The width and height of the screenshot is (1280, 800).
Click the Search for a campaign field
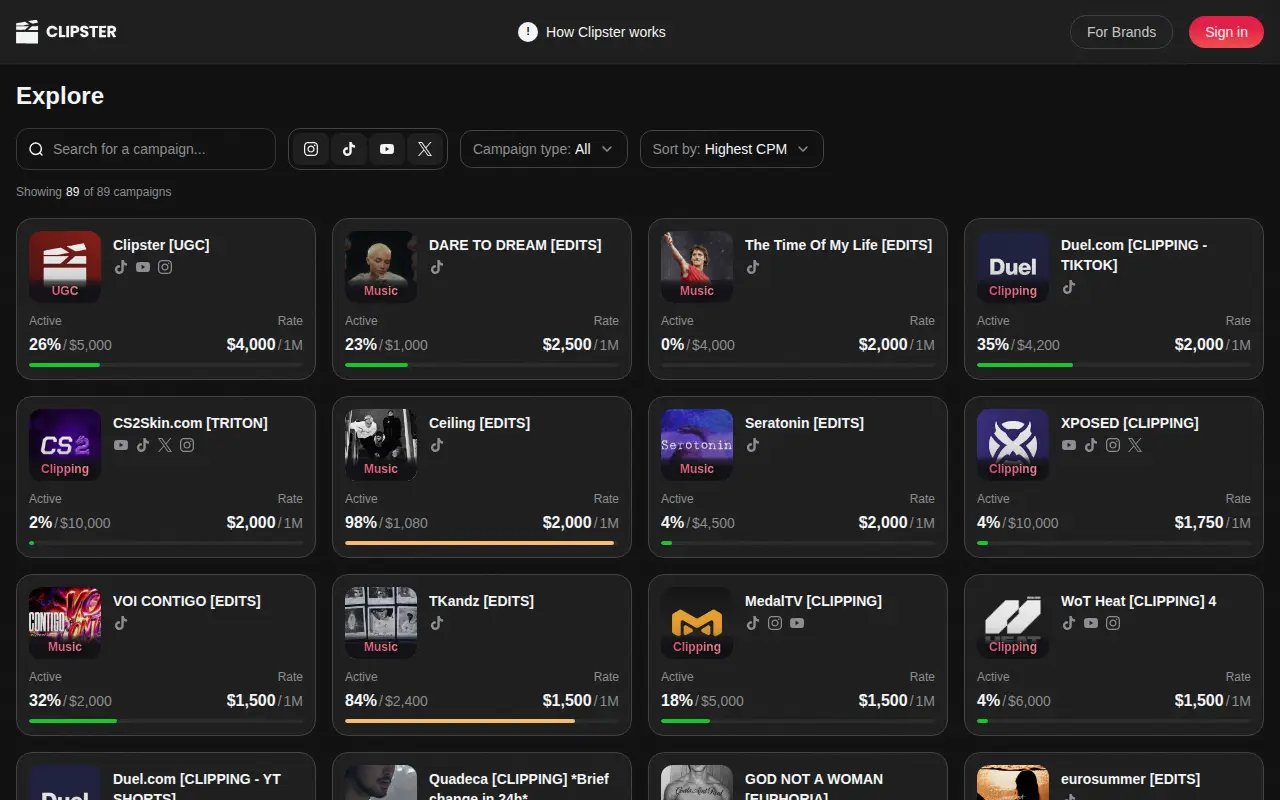146,149
